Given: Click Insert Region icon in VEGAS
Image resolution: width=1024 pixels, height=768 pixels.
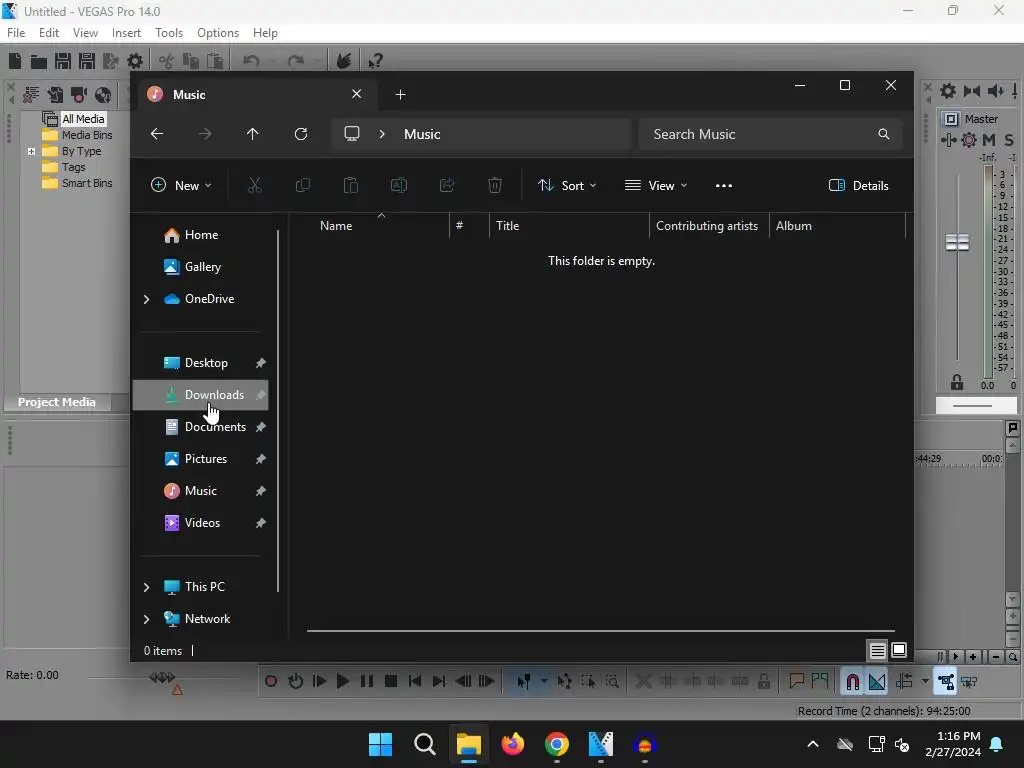Looking at the screenshot, I should pos(820,682).
